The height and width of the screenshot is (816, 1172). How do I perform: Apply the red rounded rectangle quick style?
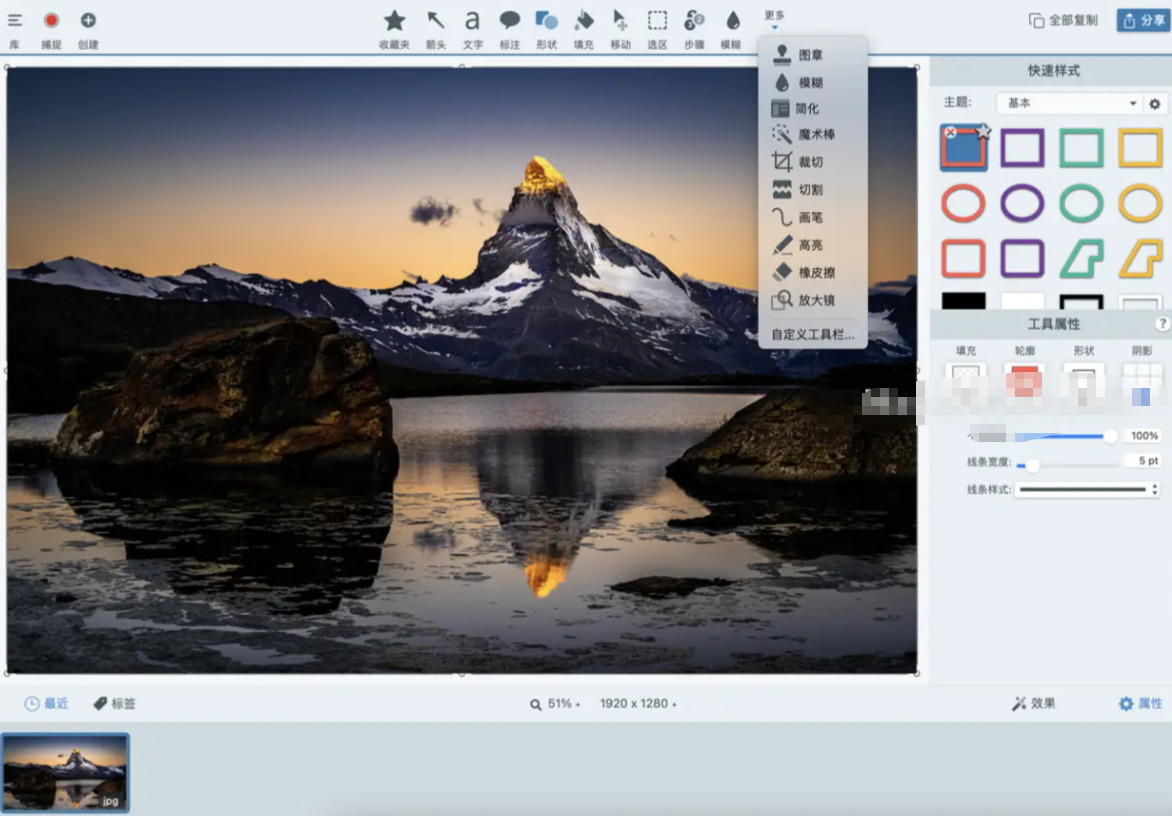pyautogui.click(x=963, y=259)
